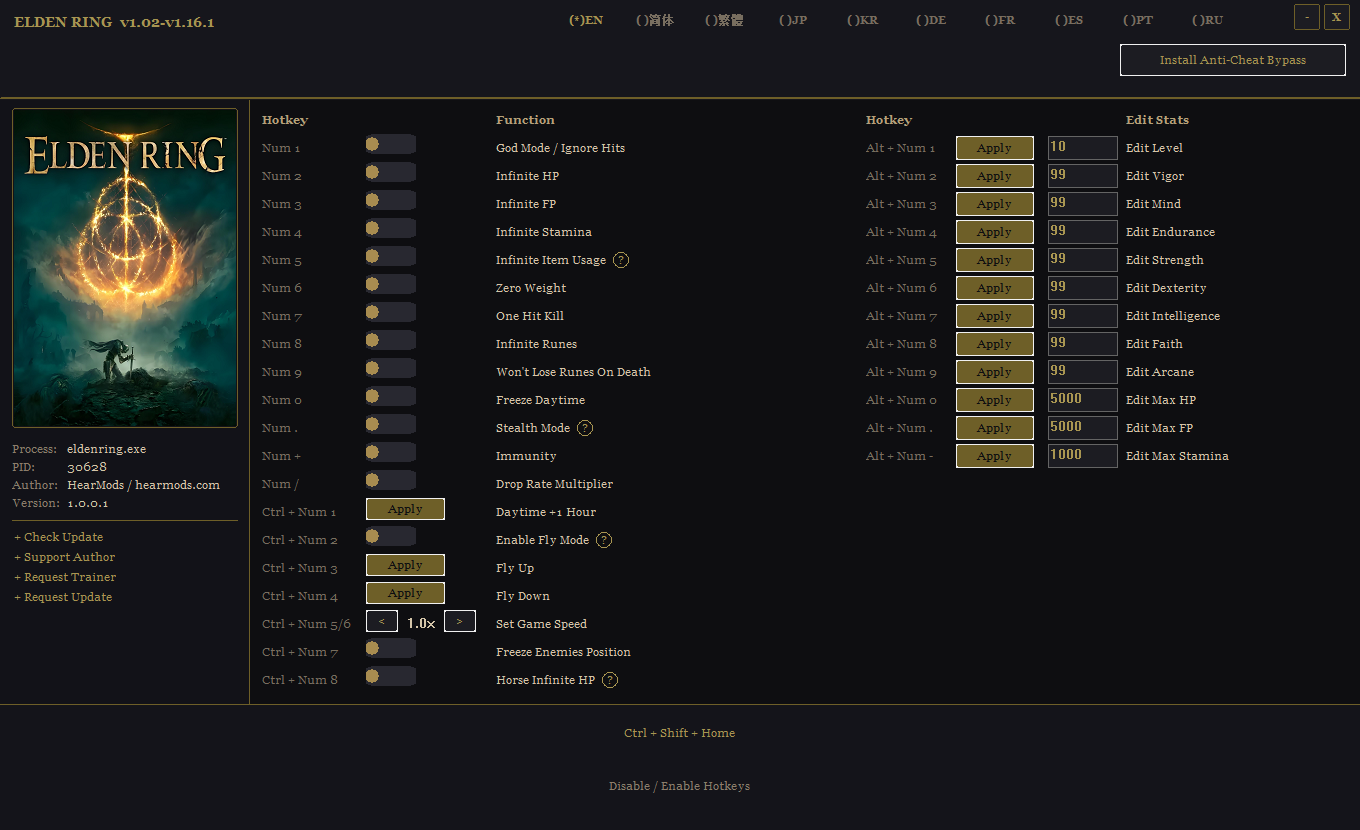Select Traditional Chinese language option
The image size is (1360, 830).
point(724,20)
